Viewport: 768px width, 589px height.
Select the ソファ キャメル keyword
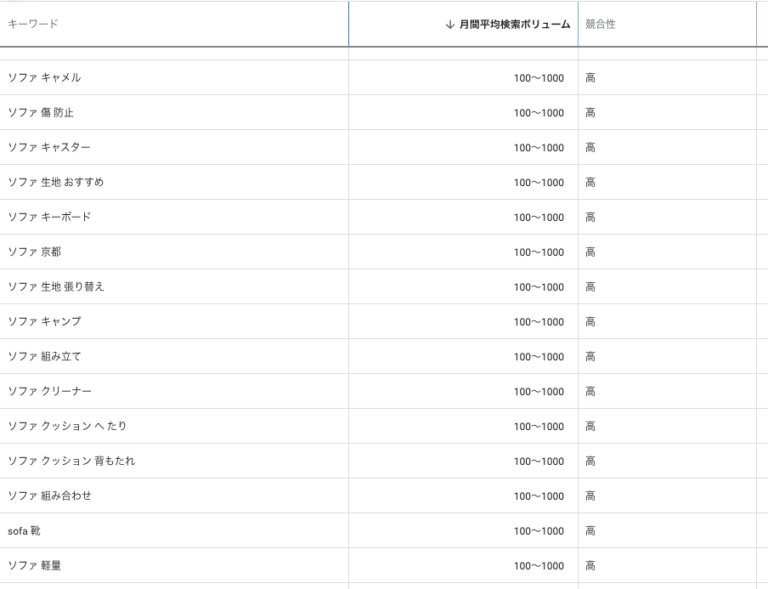44,78
